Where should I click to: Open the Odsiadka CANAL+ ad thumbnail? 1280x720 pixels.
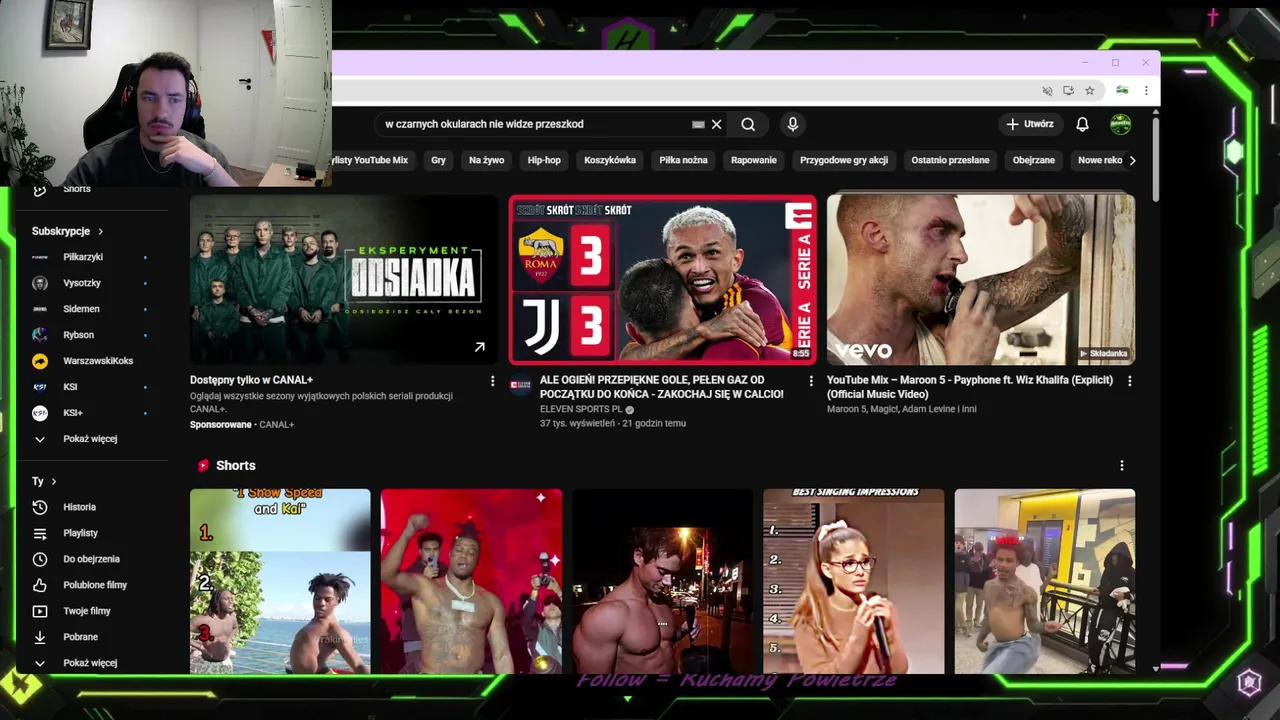click(x=343, y=279)
